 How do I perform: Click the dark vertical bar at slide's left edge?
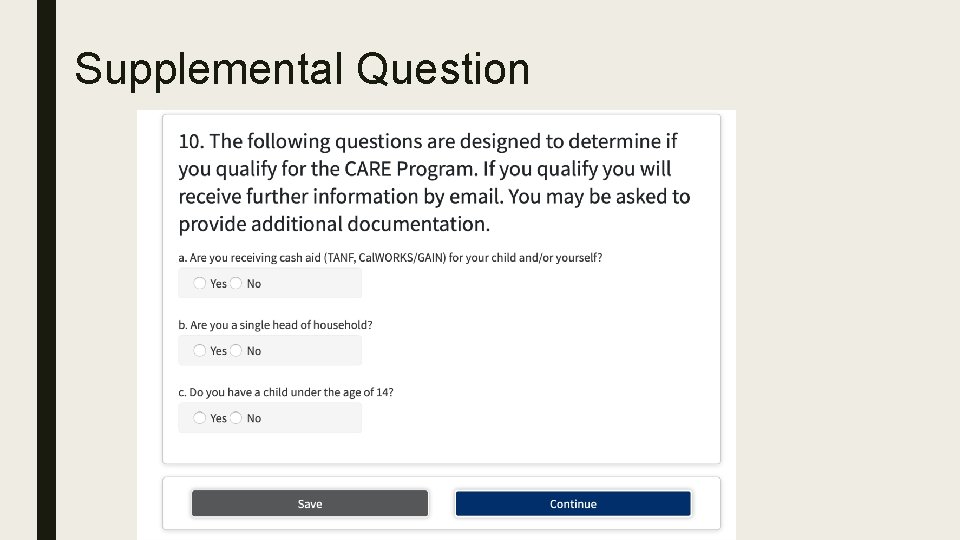46,270
